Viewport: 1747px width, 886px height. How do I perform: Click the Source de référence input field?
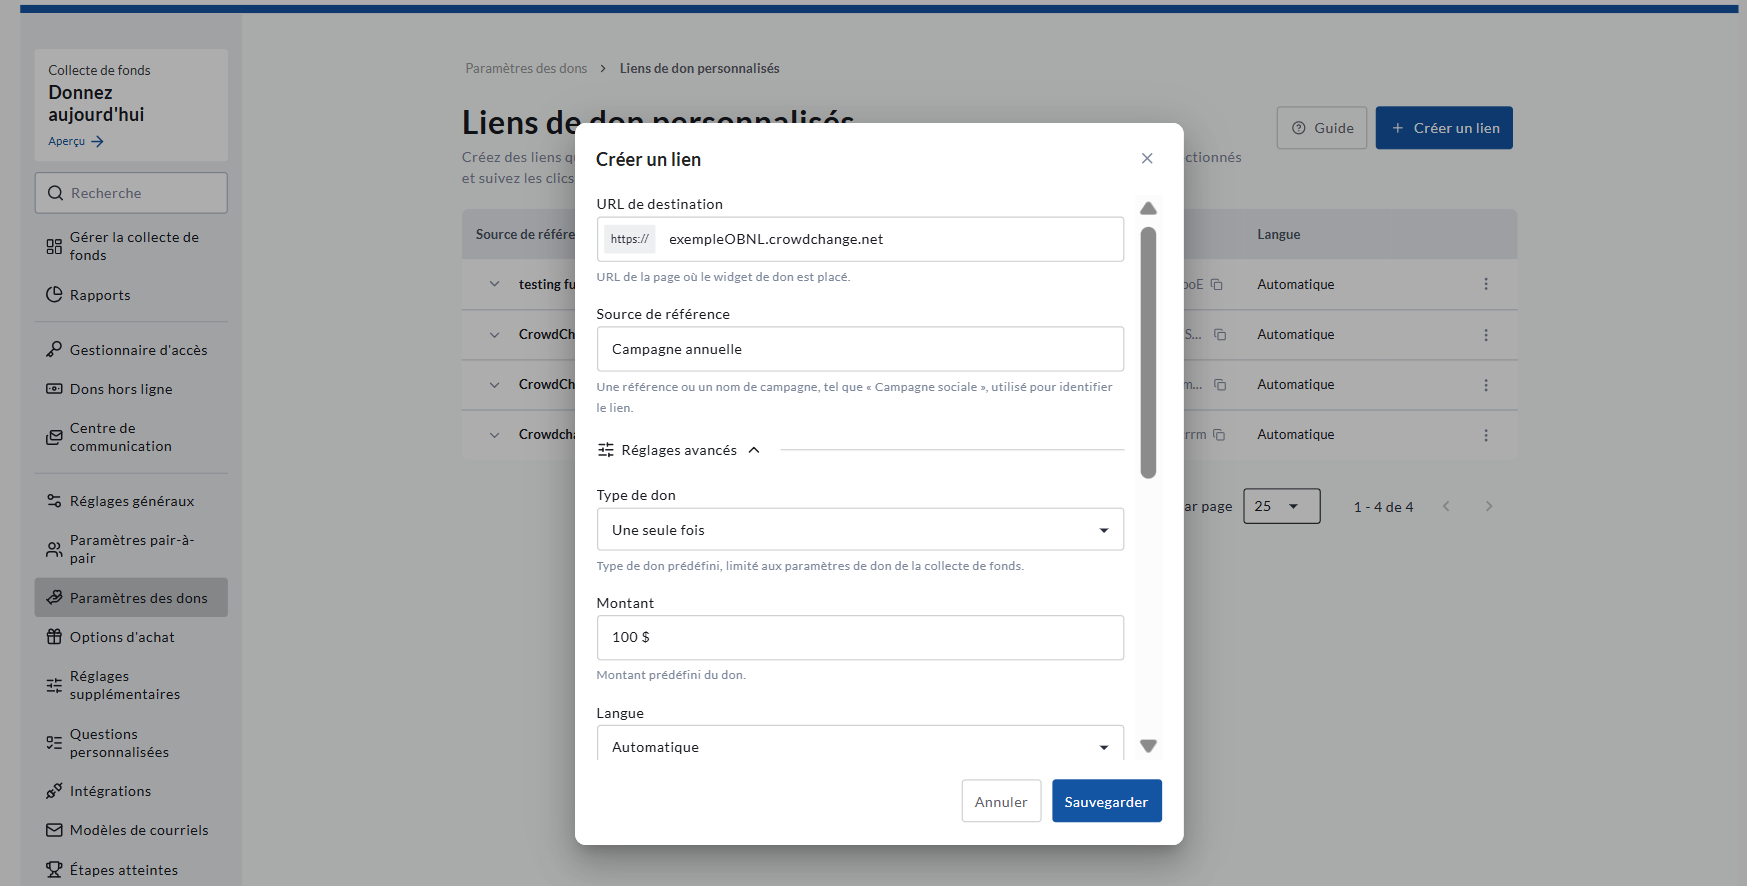tap(860, 349)
